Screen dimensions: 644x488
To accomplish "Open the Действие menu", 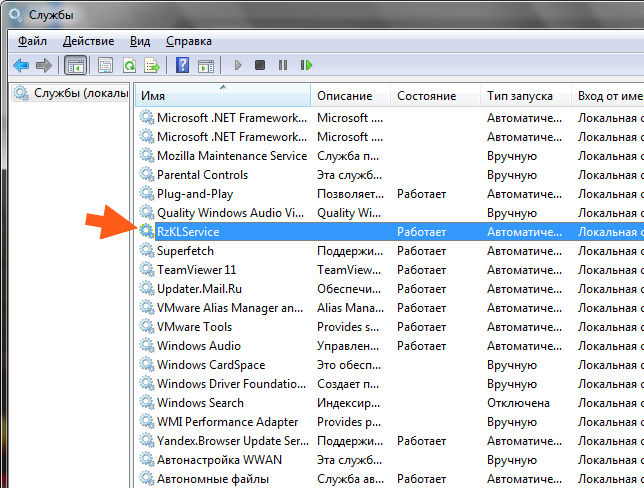I will pyautogui.click(x=88, y=41).
